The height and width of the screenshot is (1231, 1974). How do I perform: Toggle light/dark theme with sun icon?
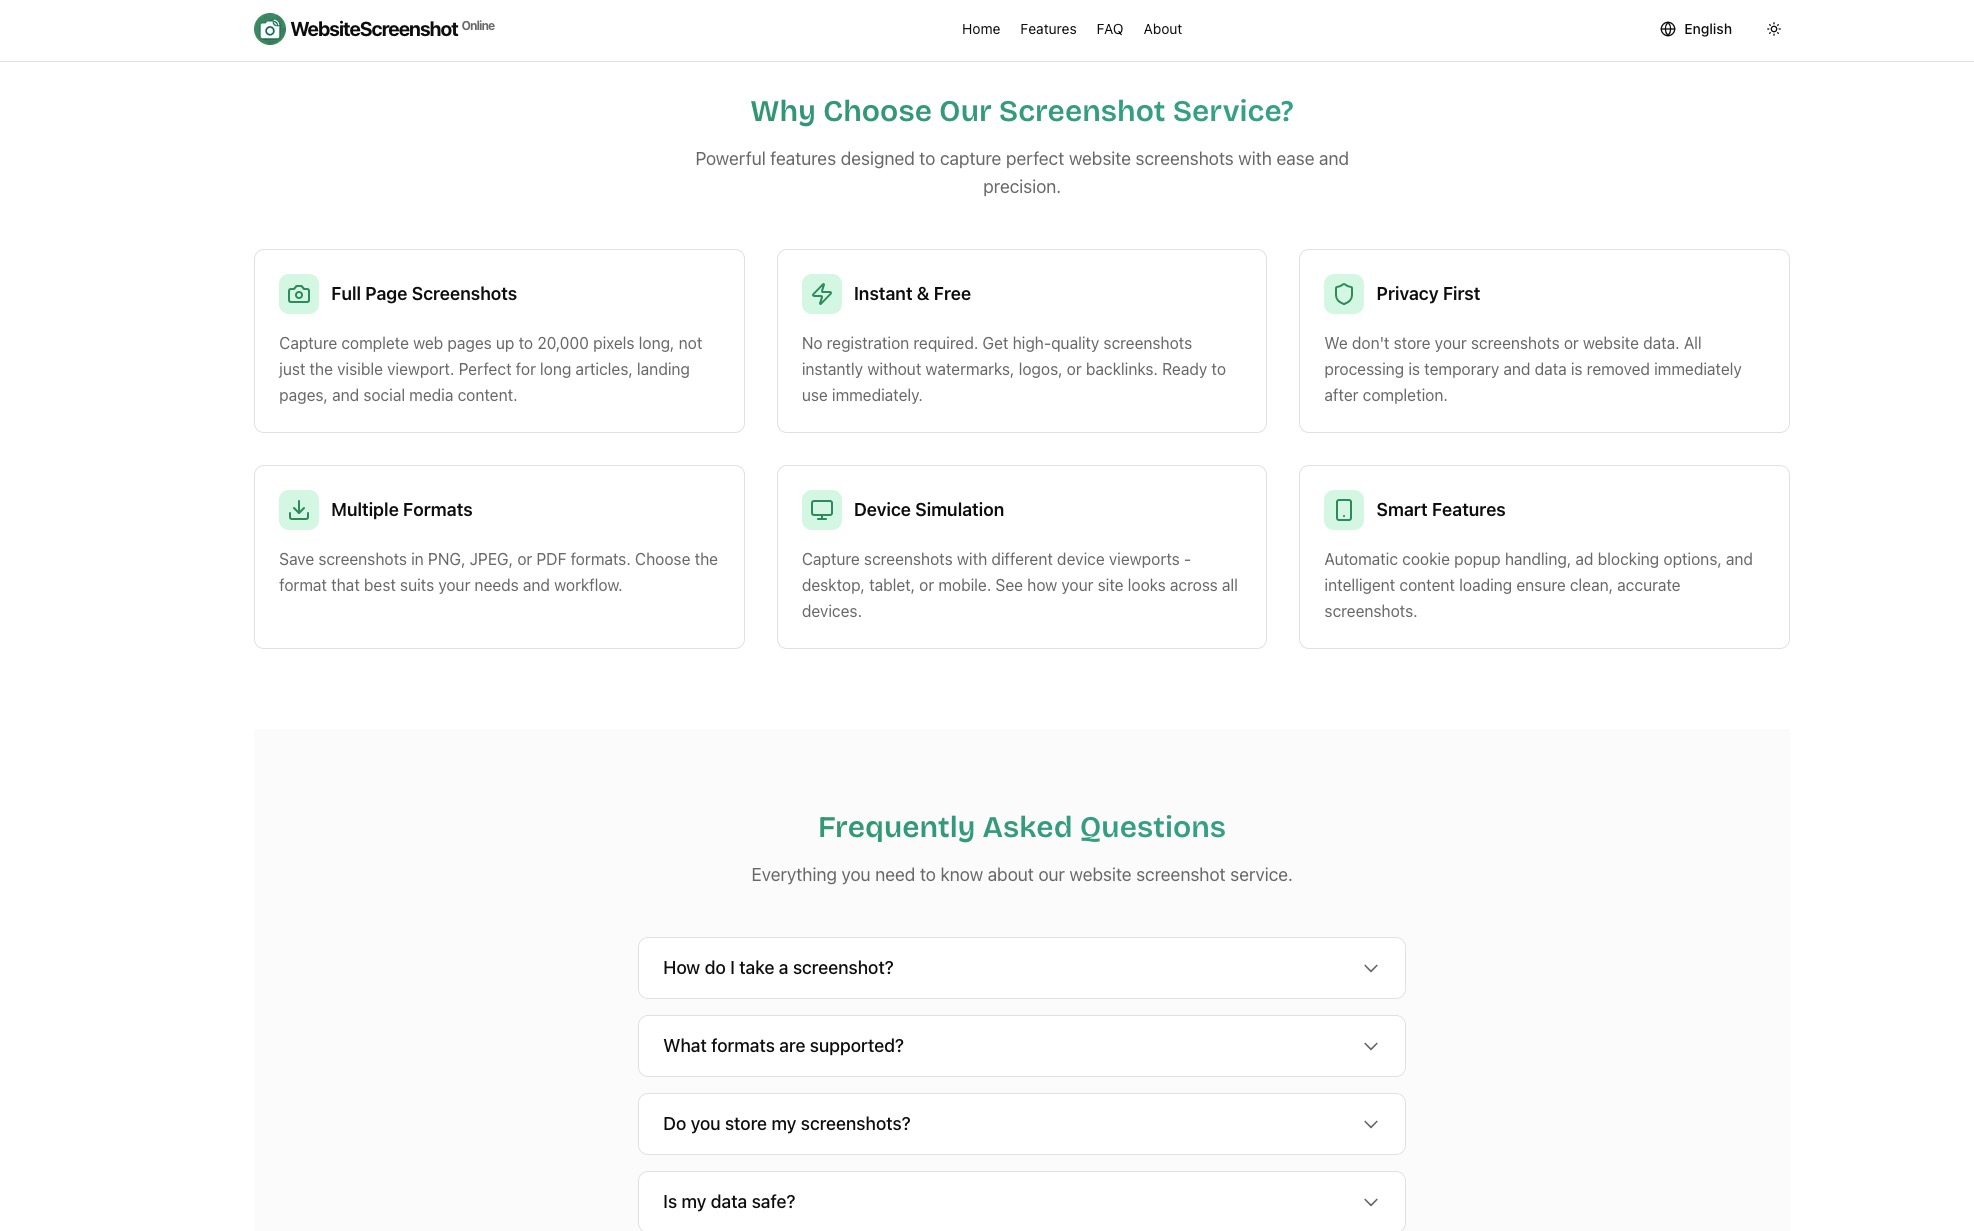click(x=1774, y=29)
